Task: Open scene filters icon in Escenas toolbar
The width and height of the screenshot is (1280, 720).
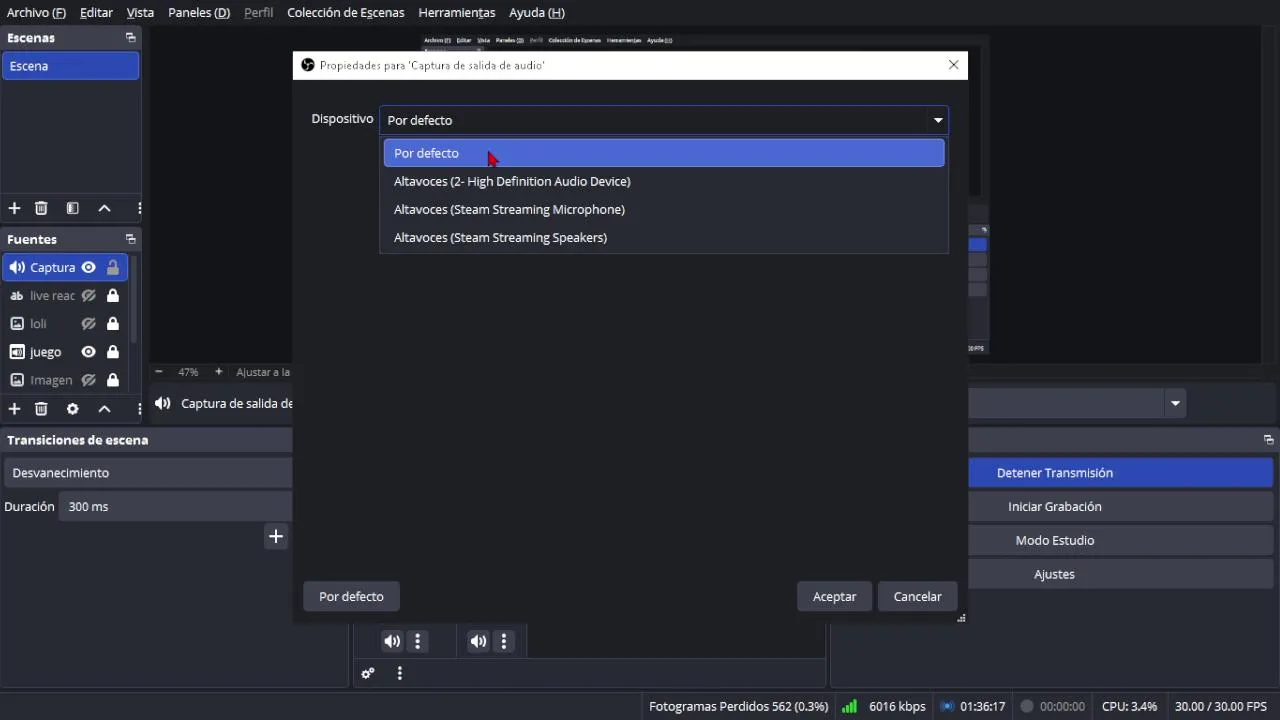Action: tap(72, 208)
